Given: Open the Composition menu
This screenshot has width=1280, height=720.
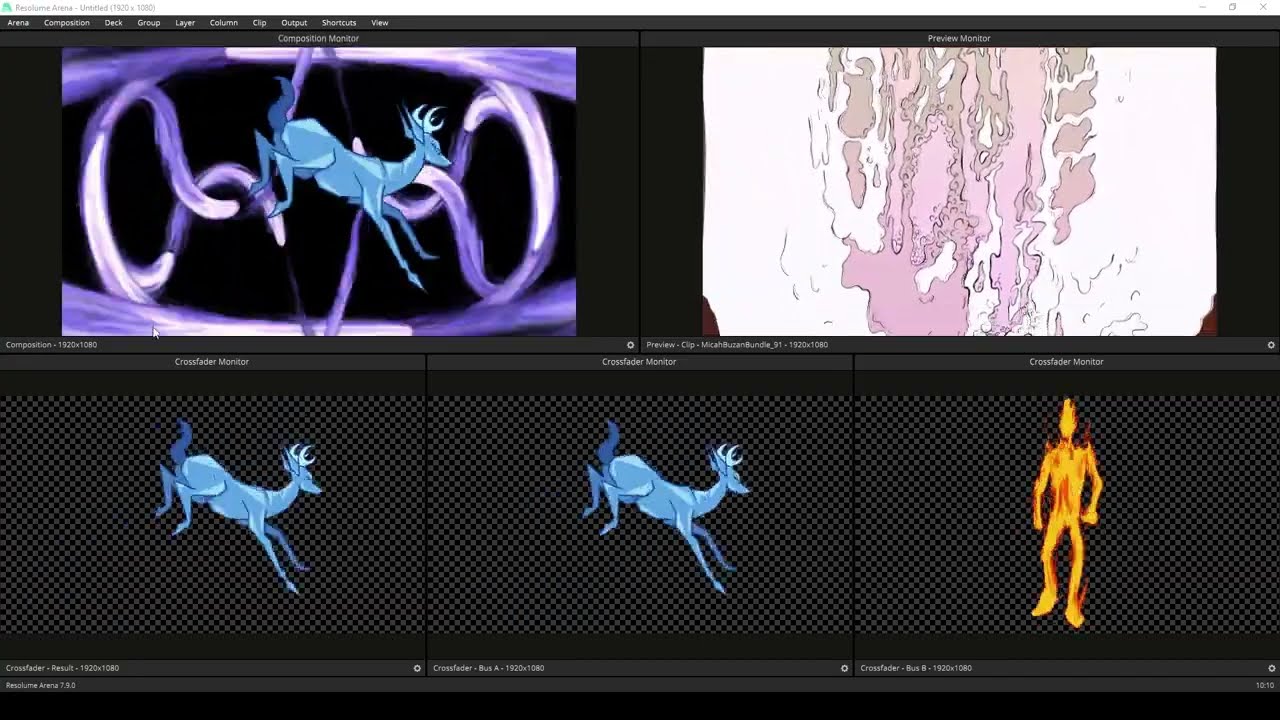Looking at the screenshot, I should [66, 22].
